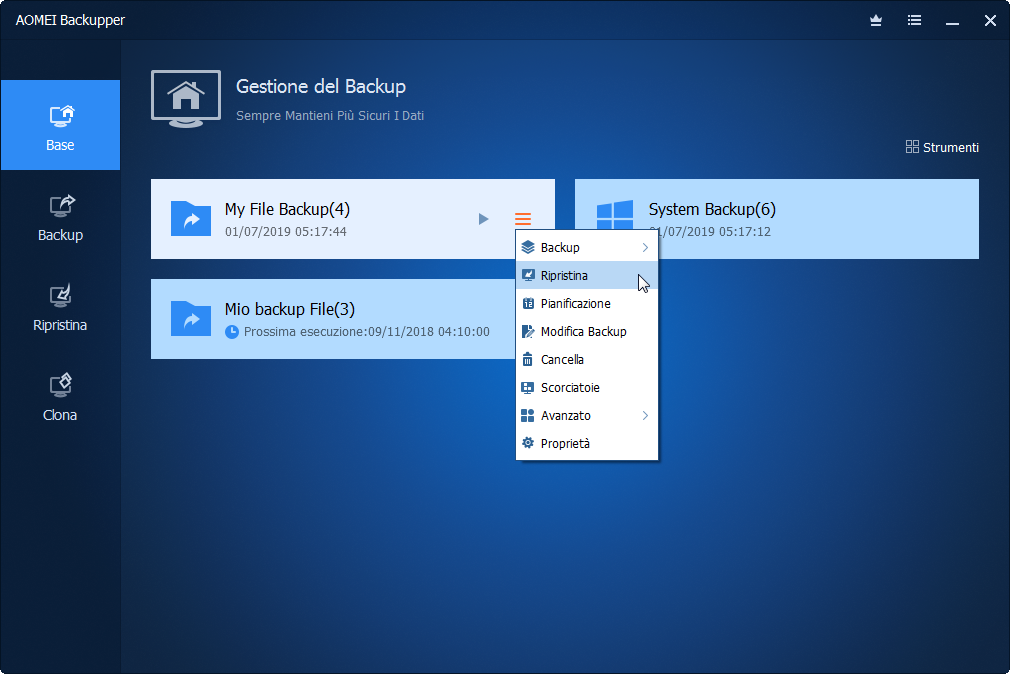Viewport: 1010px width, 674px height.
Task: Choose Cancella in the context menu
Action: [587, 360]
